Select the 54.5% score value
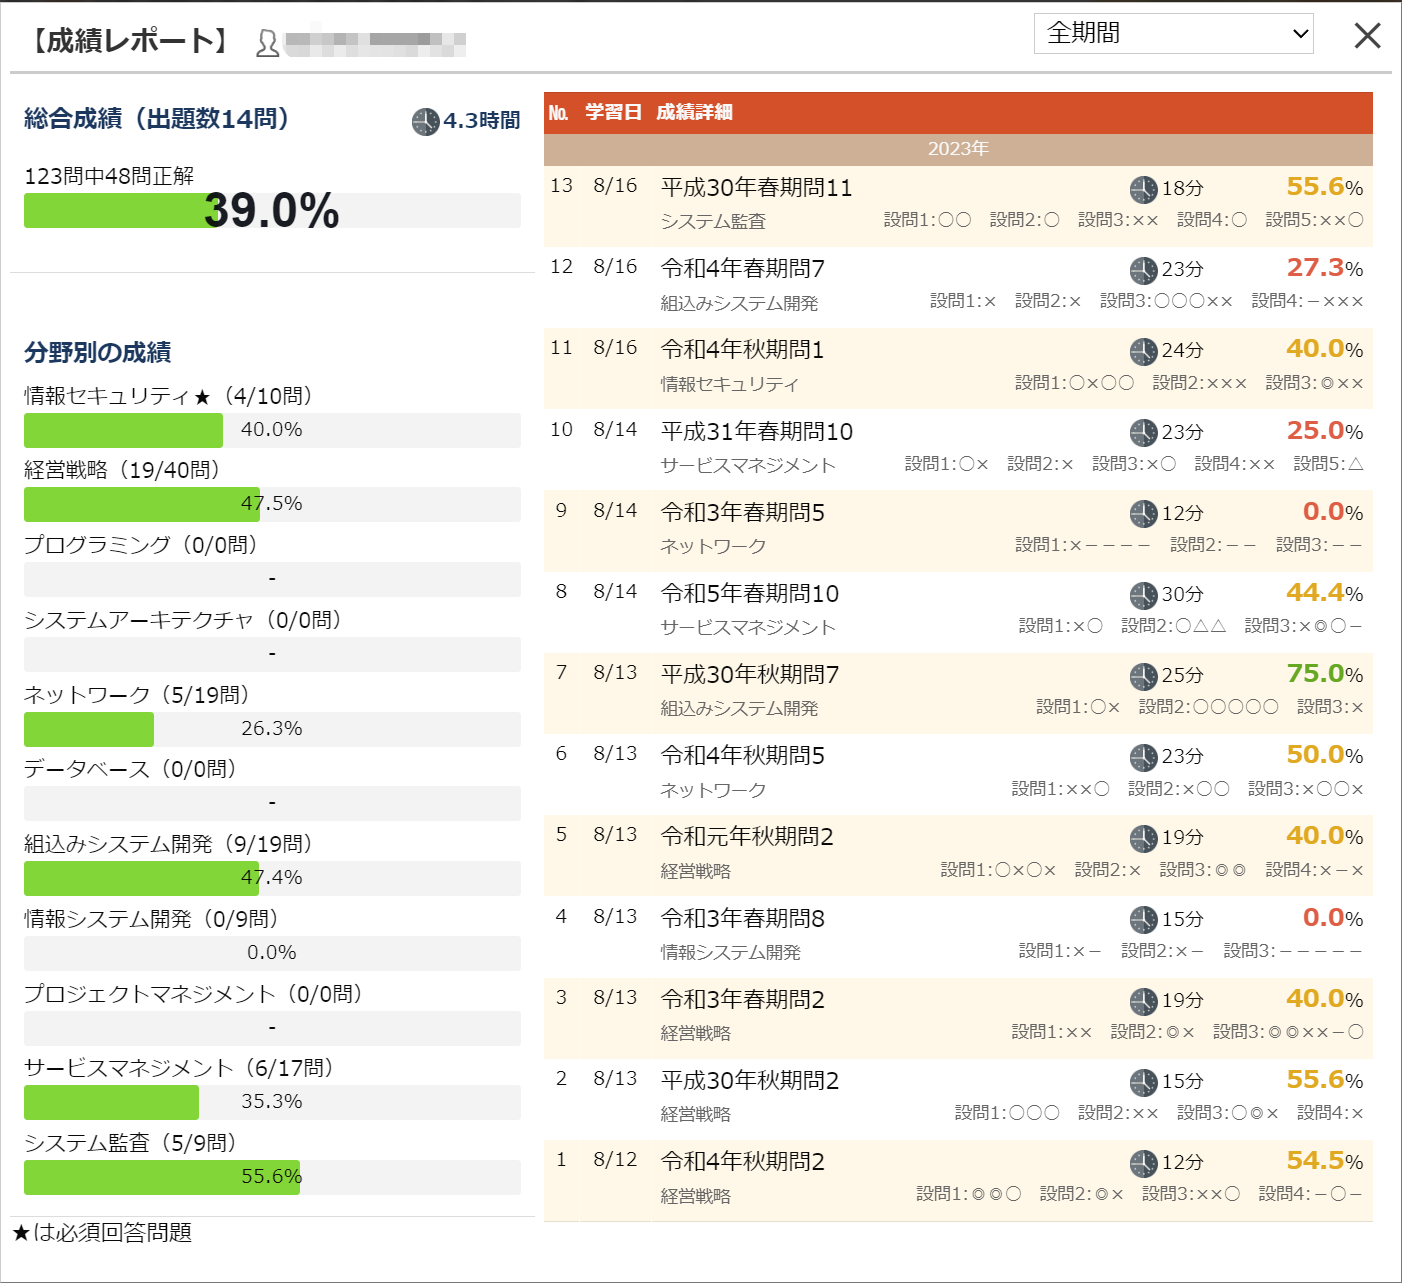The width and height of the screenshot is (1402, 1283). pos(1324,1161)
